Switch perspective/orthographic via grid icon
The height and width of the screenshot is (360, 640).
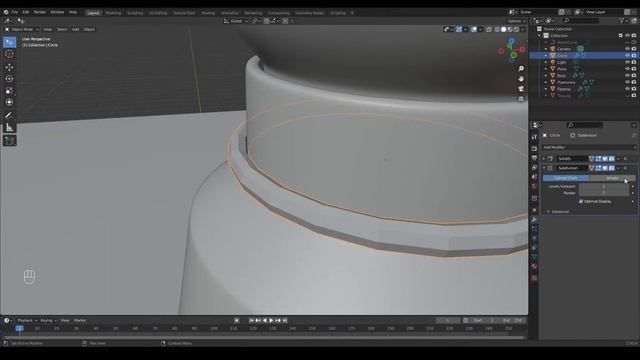[521, 99]
